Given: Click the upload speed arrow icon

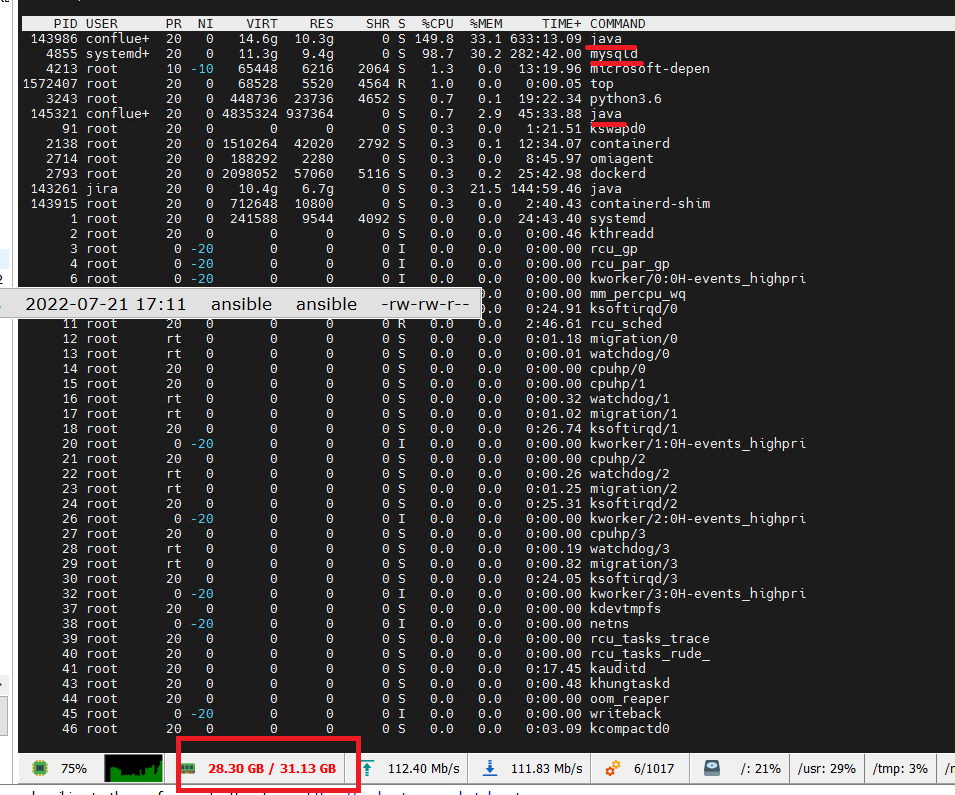Looking at the screenshot, I should click(x=368, y=768).
